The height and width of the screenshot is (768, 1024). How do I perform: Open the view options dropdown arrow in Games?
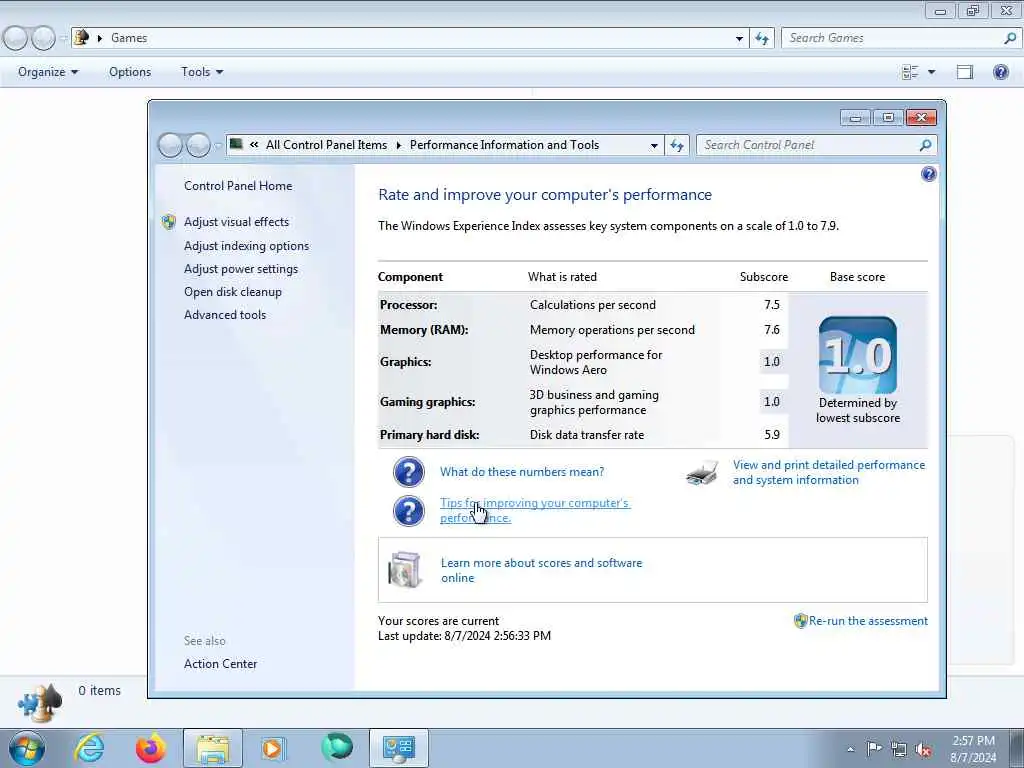[x=931, y=72]
